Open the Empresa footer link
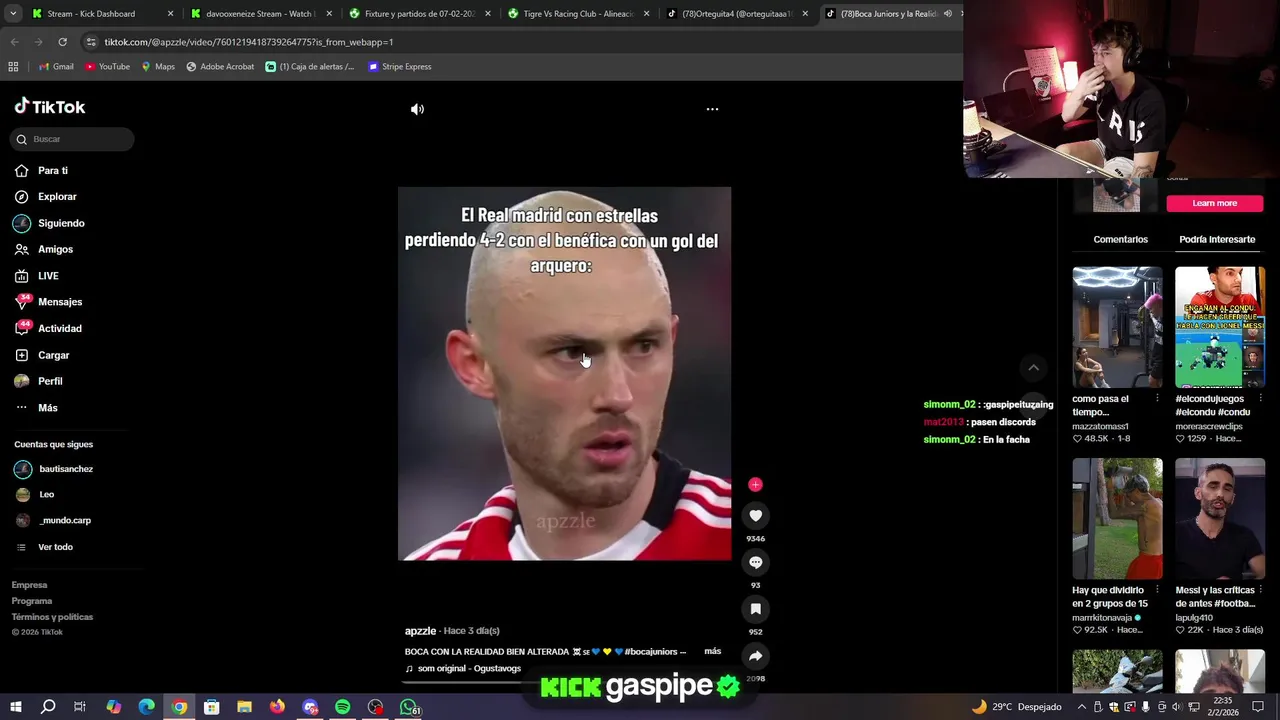 (29, 585)
